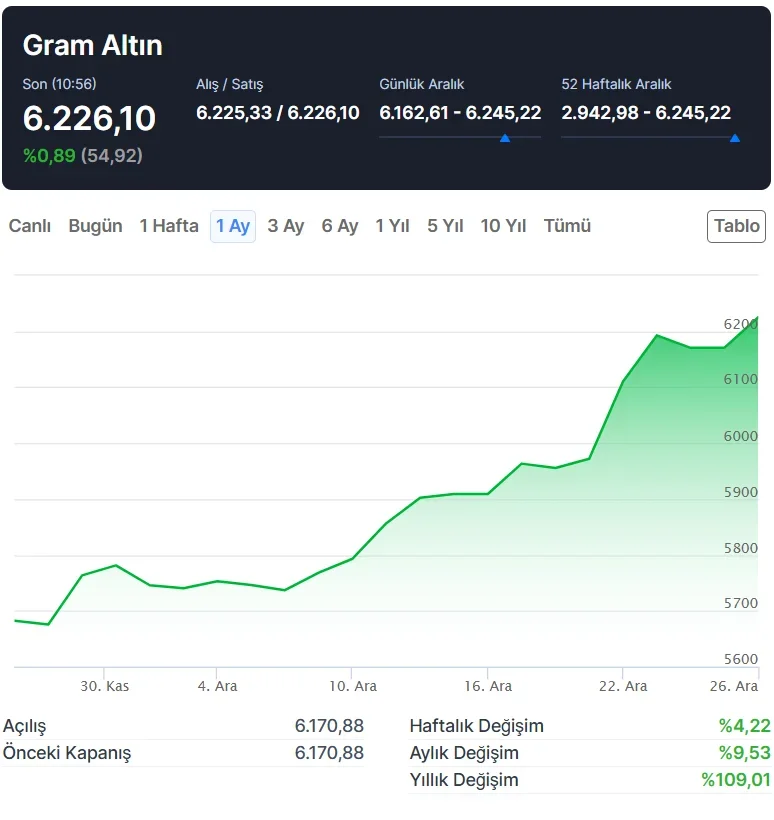Select the Bugün time range
This screenshot has height=820, width=774.
[x=95, y=226]
